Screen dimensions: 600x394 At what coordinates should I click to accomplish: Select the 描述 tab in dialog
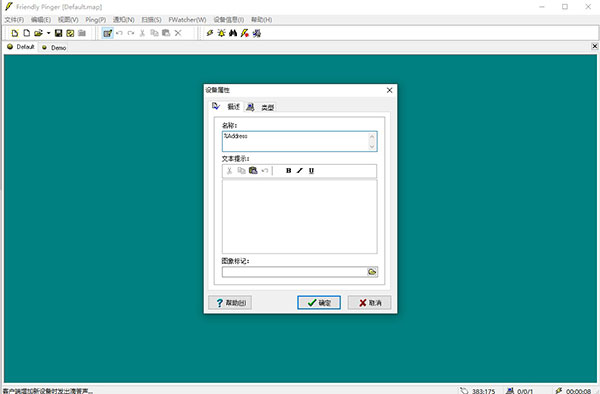pos(226,106)
